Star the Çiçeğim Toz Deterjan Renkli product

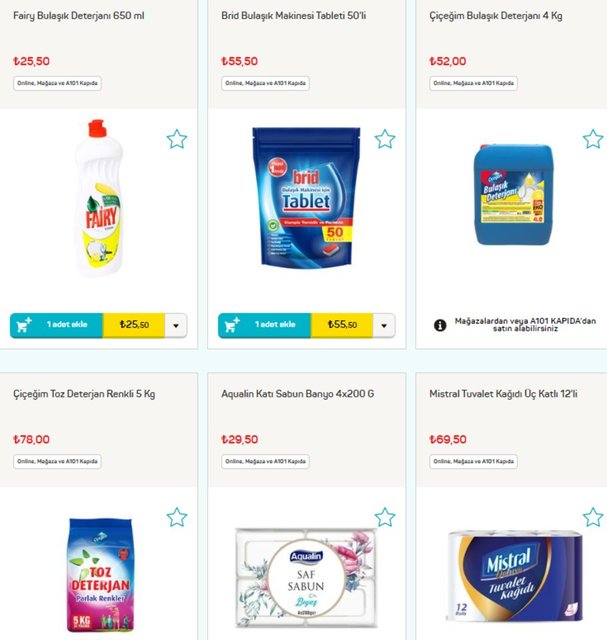coord(177,517)
